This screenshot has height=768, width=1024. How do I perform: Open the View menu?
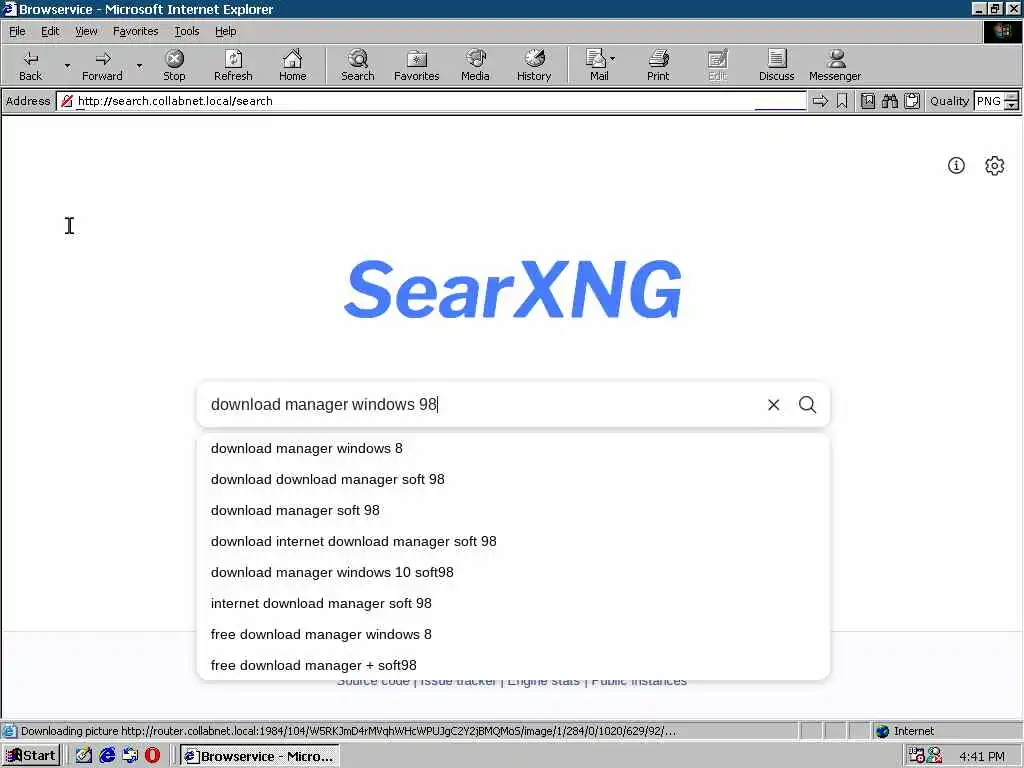pyautogui.click(x=86, y=31)
